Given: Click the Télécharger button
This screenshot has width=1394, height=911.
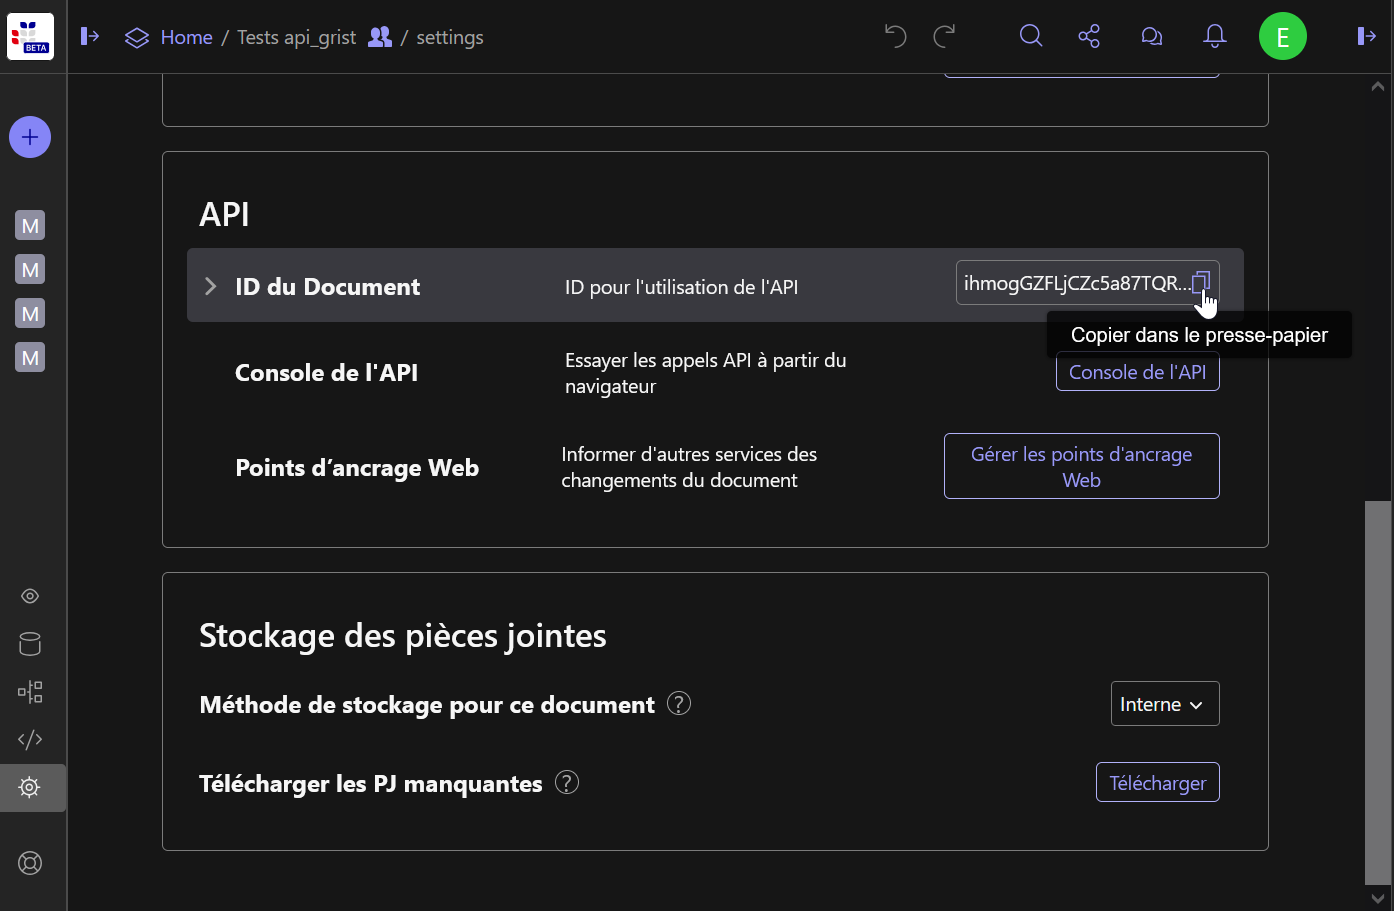Looking at the screenshot, I should click(x=1158, y=783).
